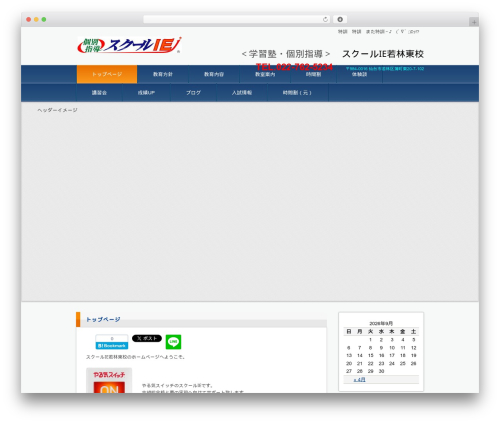Click the ヘッダーイメージ placeholder text

pyautogui.click(x=57, y=110)
